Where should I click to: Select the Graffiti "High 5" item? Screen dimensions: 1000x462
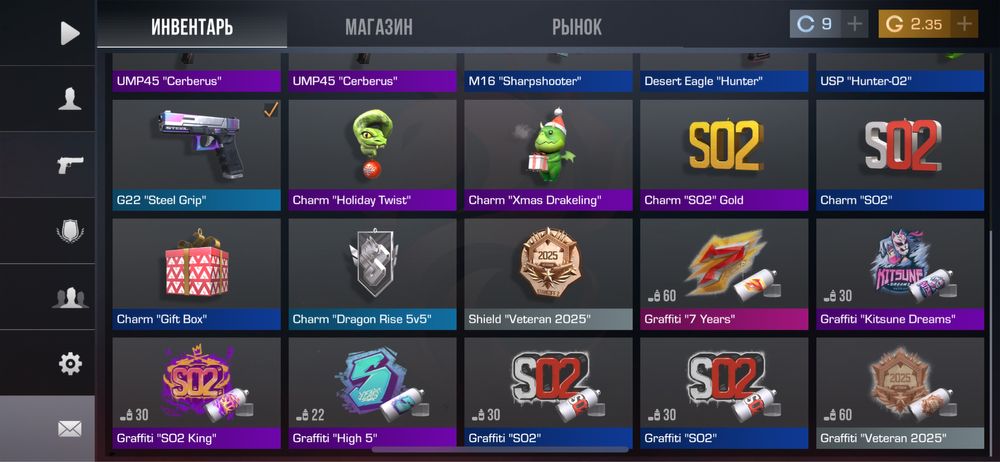(x=372, y=393)
